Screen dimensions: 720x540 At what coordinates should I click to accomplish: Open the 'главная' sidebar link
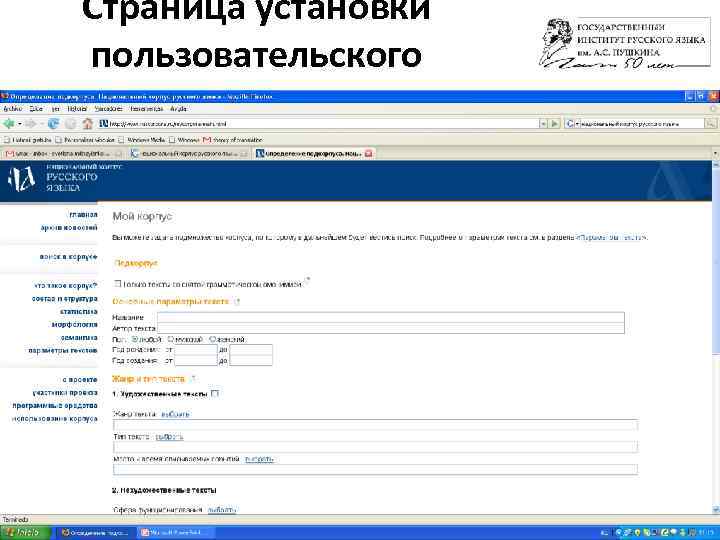83,214
